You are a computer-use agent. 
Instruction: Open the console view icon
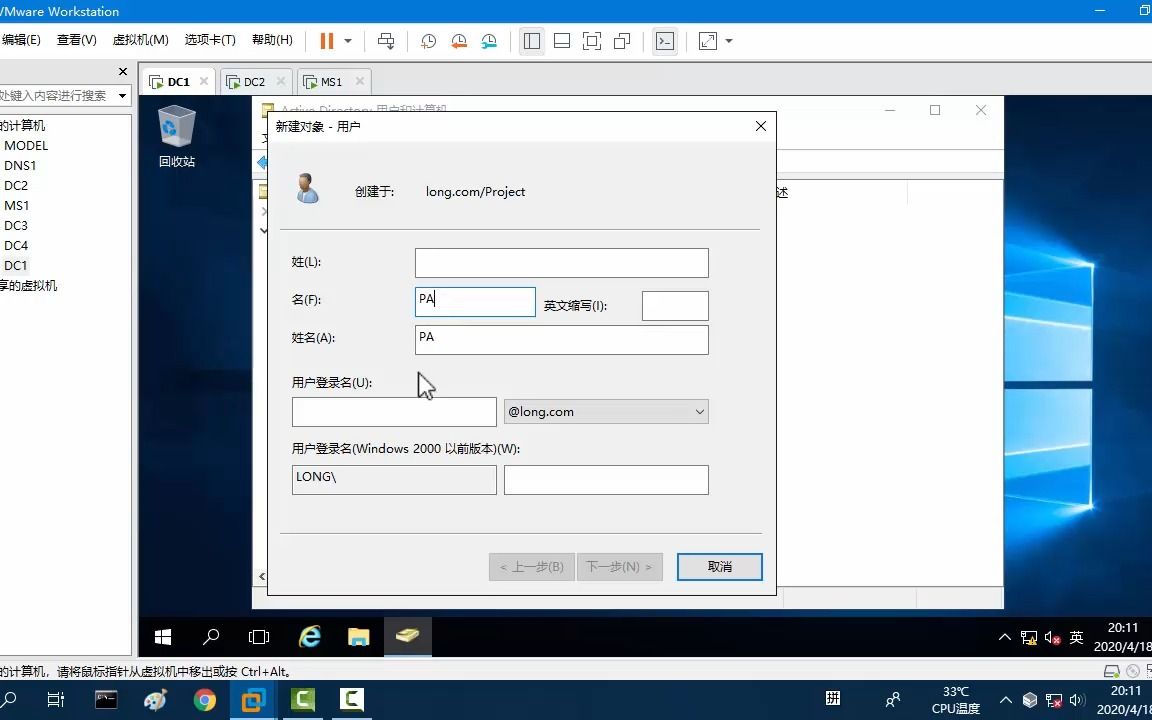coord(665,41)
